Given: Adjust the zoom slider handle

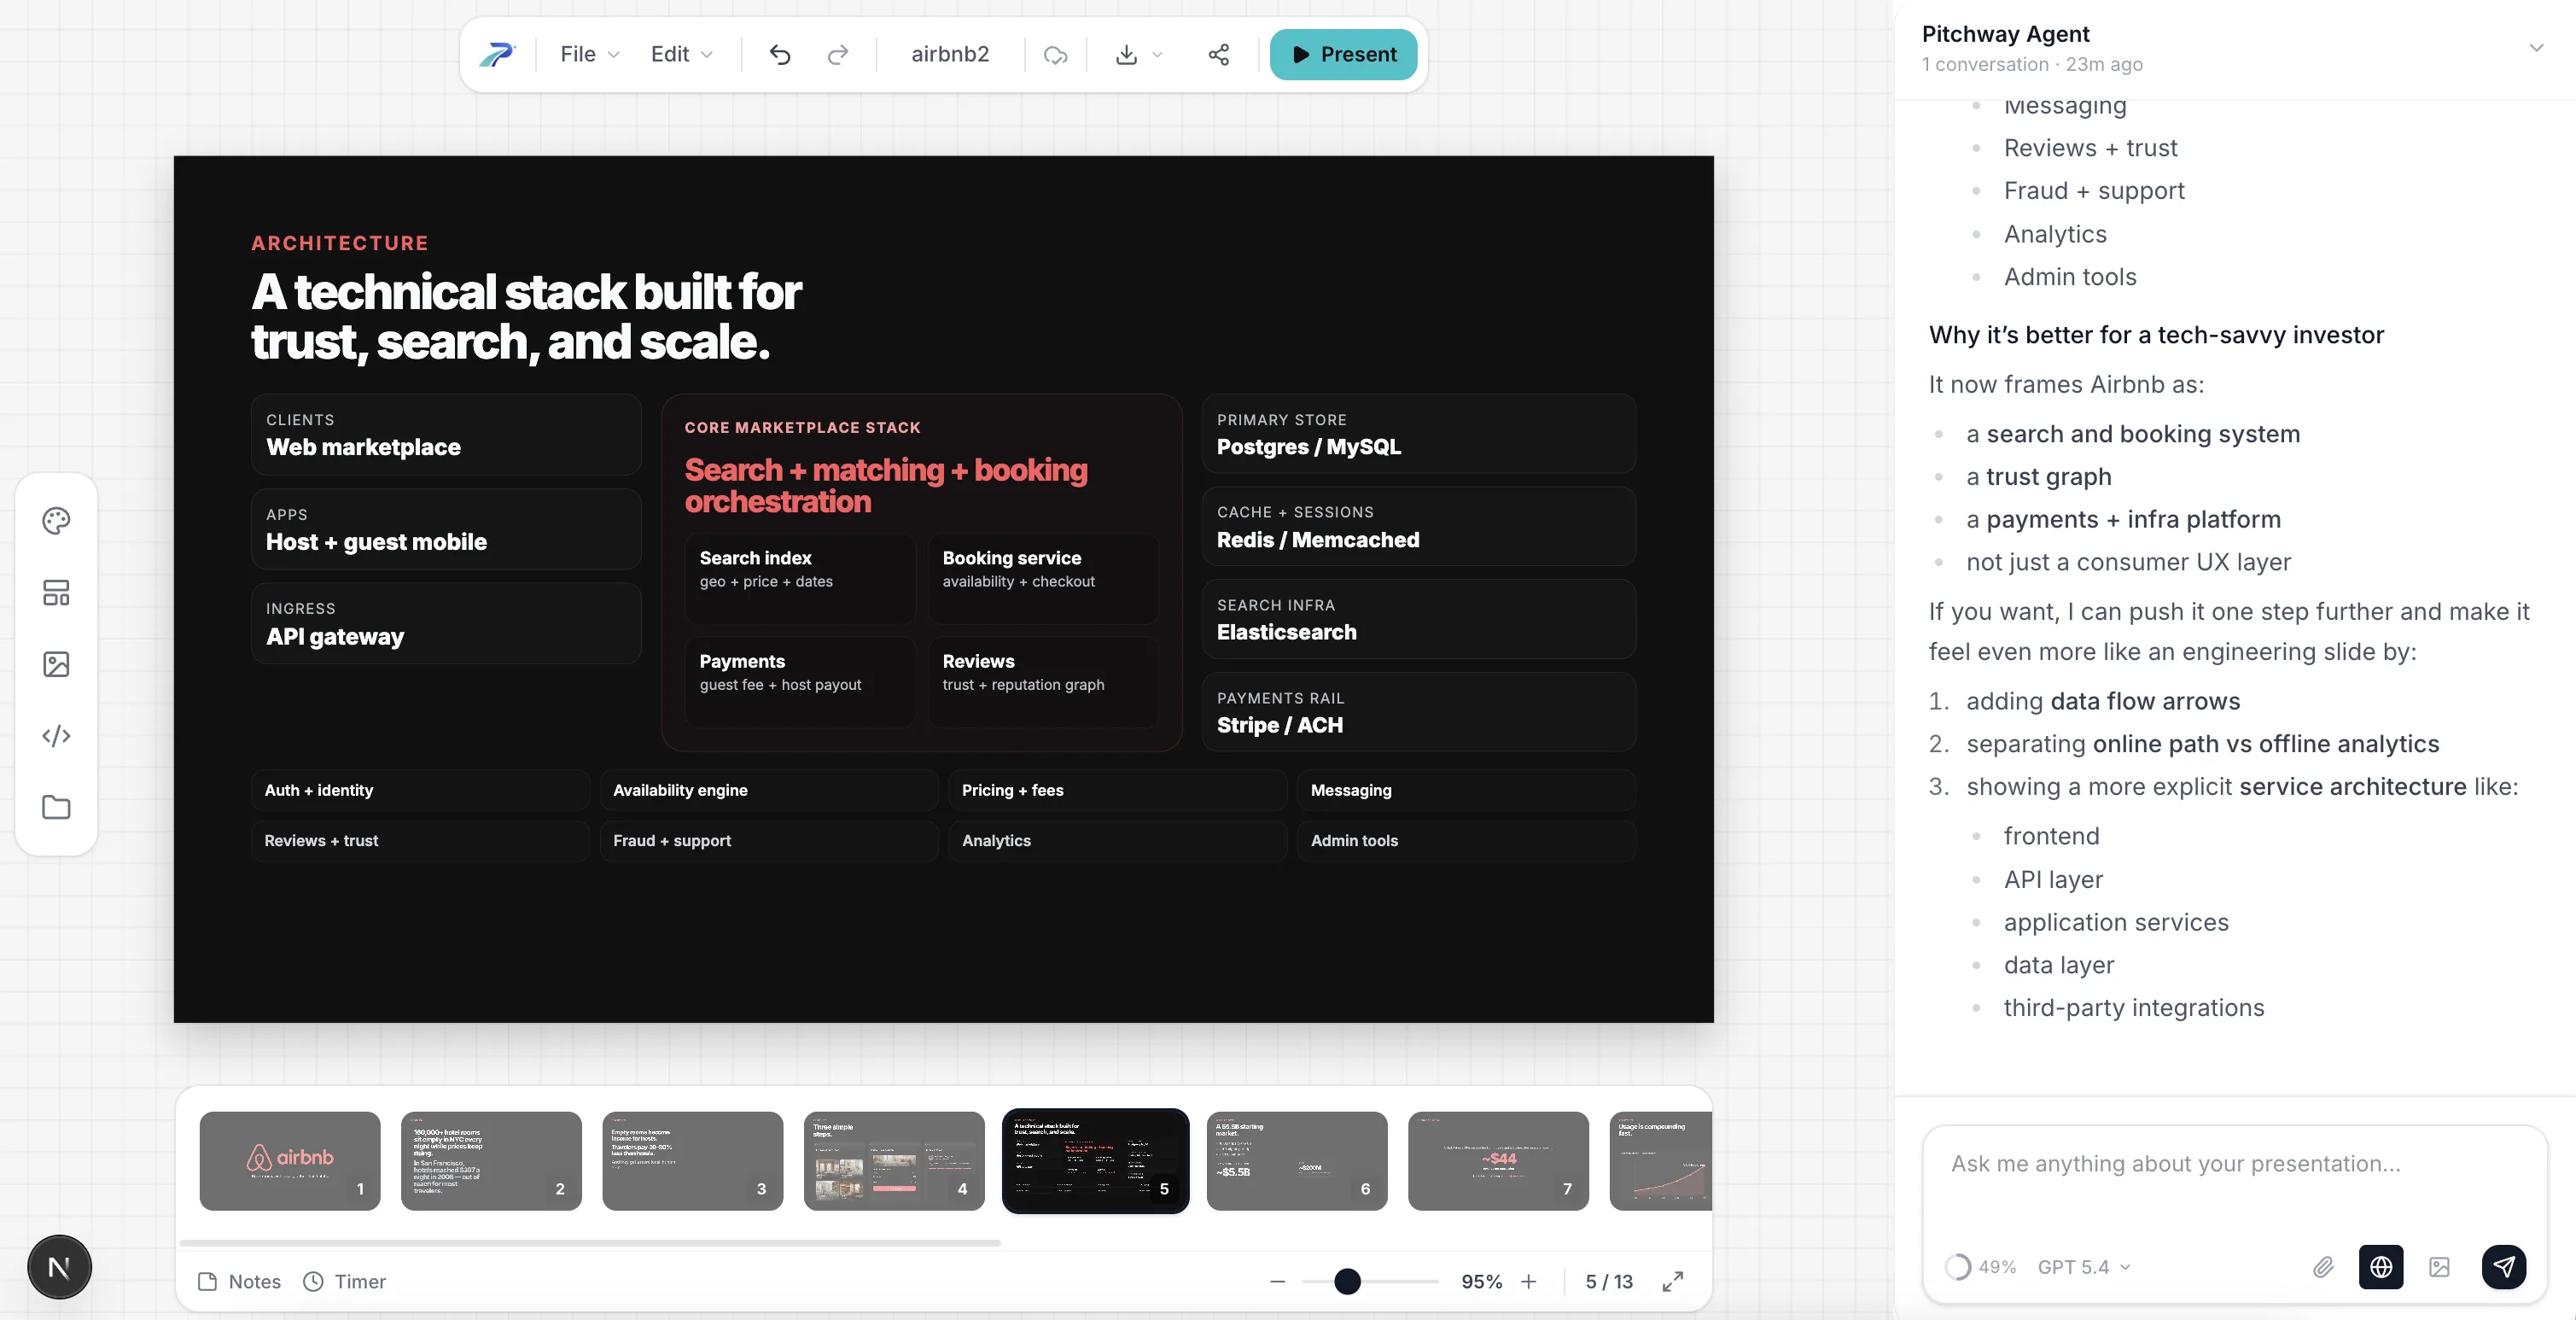Looking at the screenshot, I should 1347,1281.
